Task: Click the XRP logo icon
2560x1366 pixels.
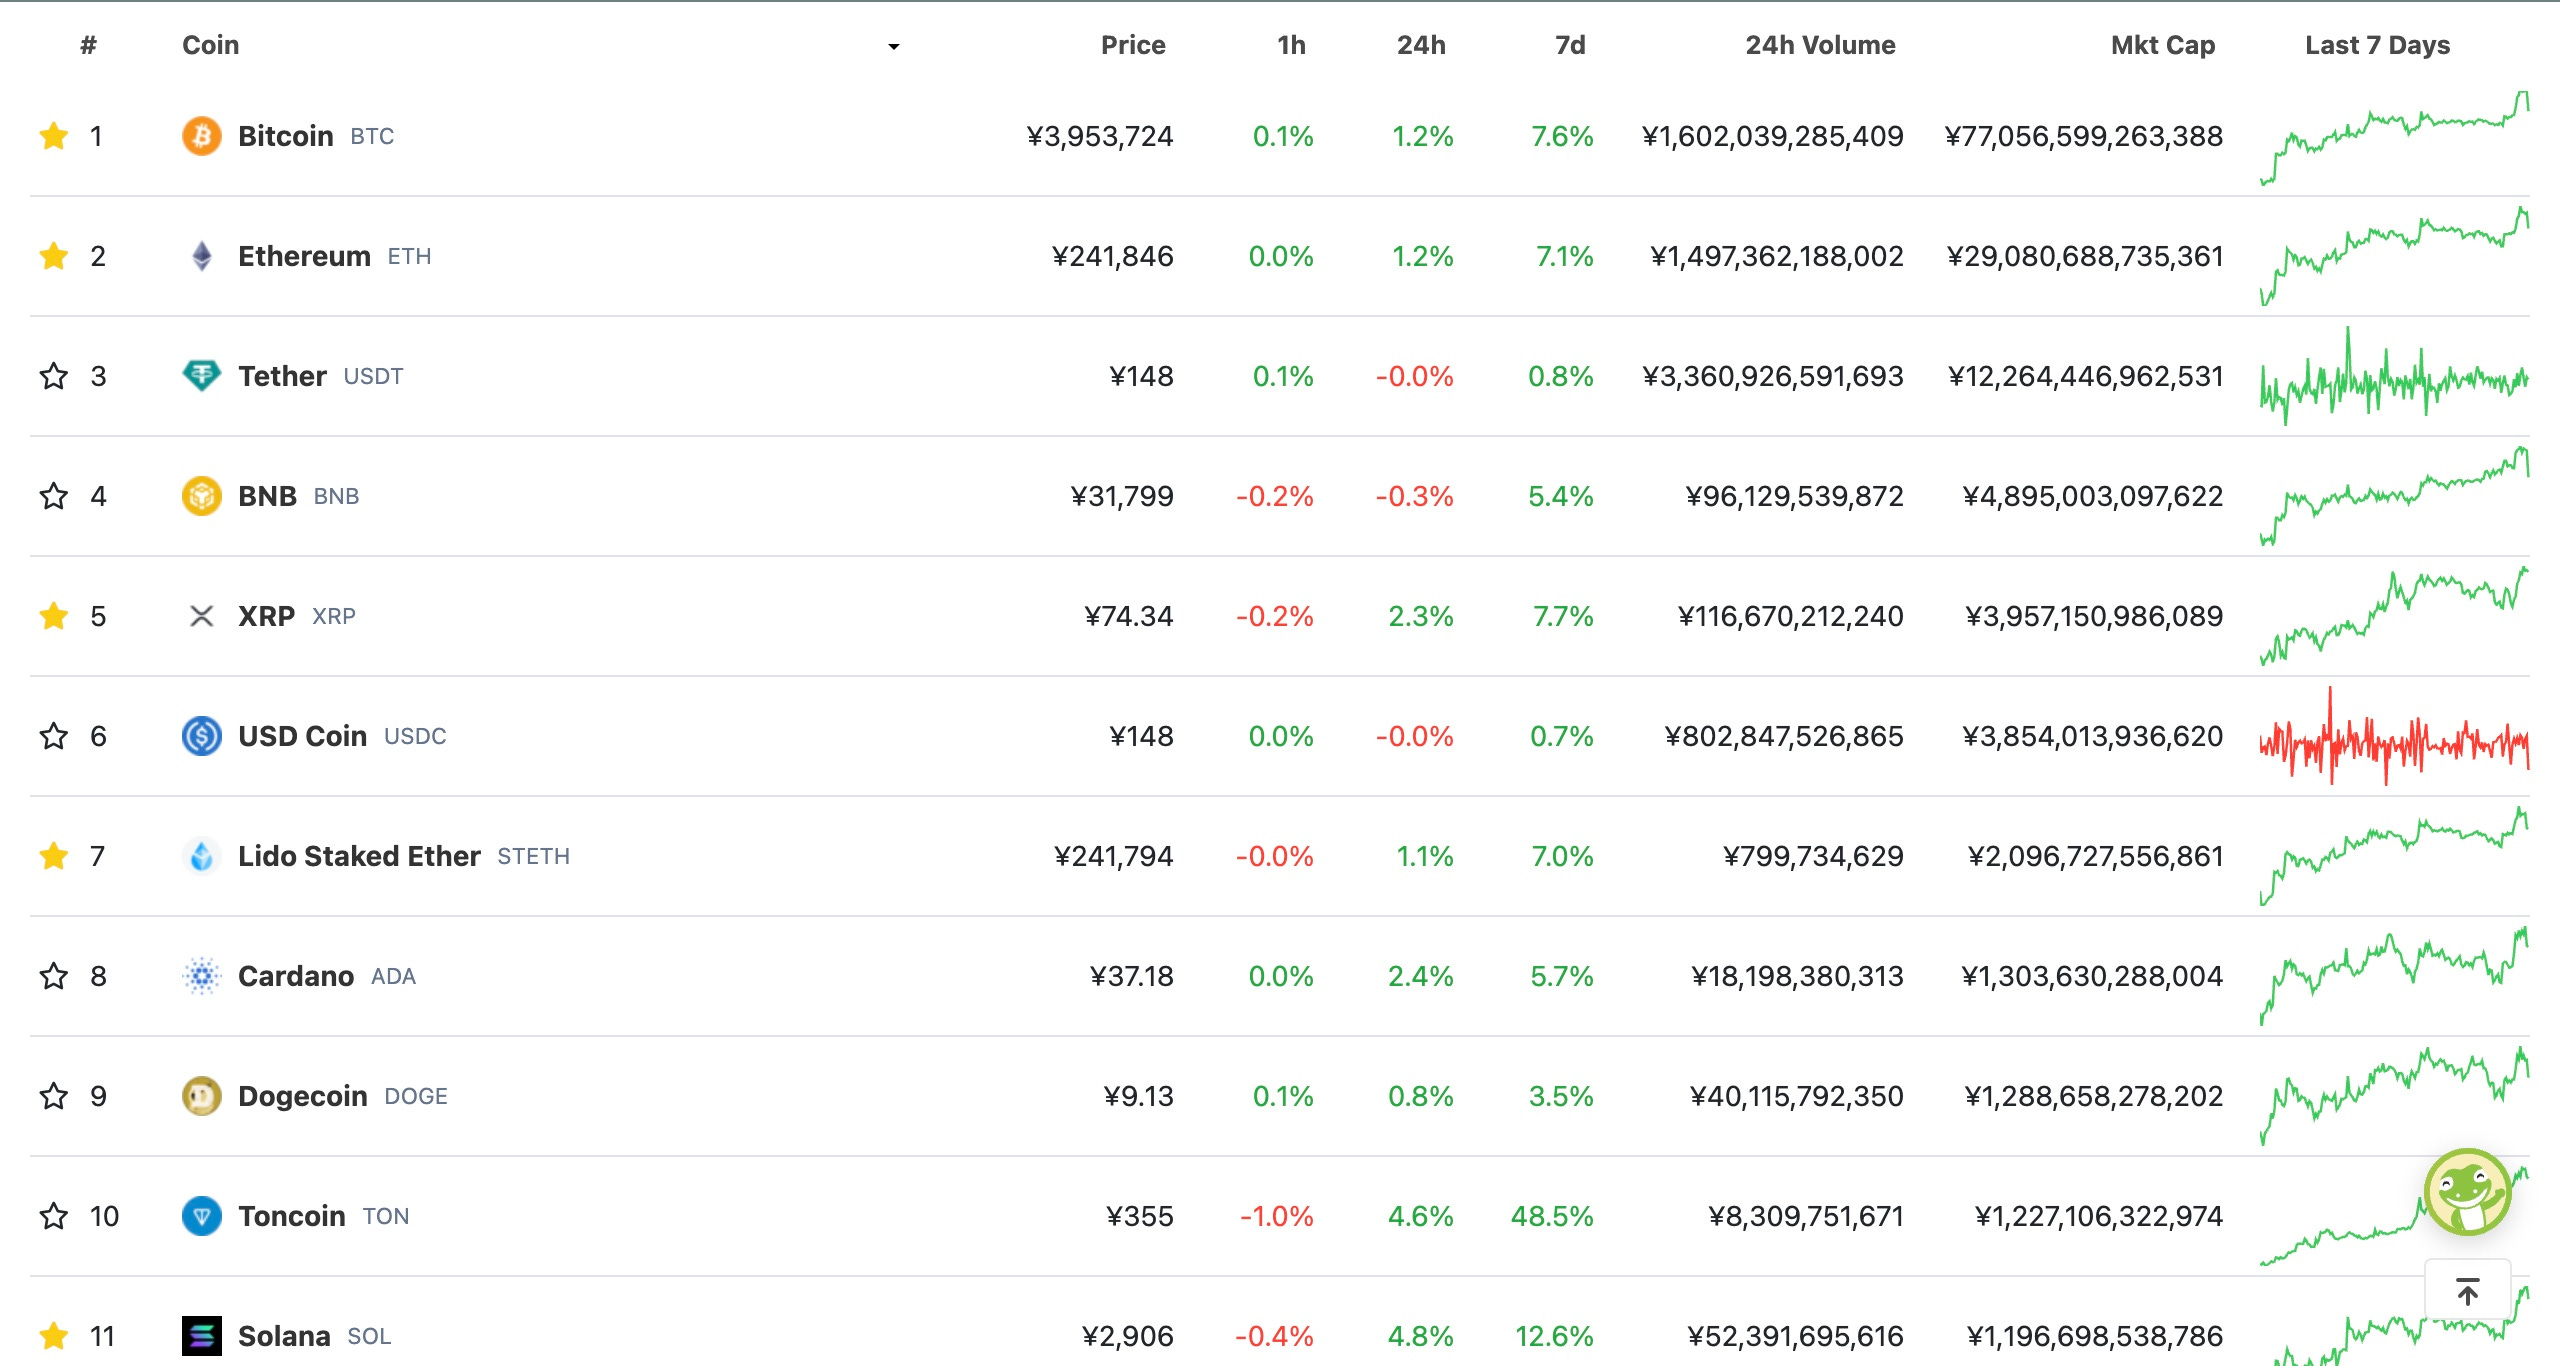Action: 202,616
